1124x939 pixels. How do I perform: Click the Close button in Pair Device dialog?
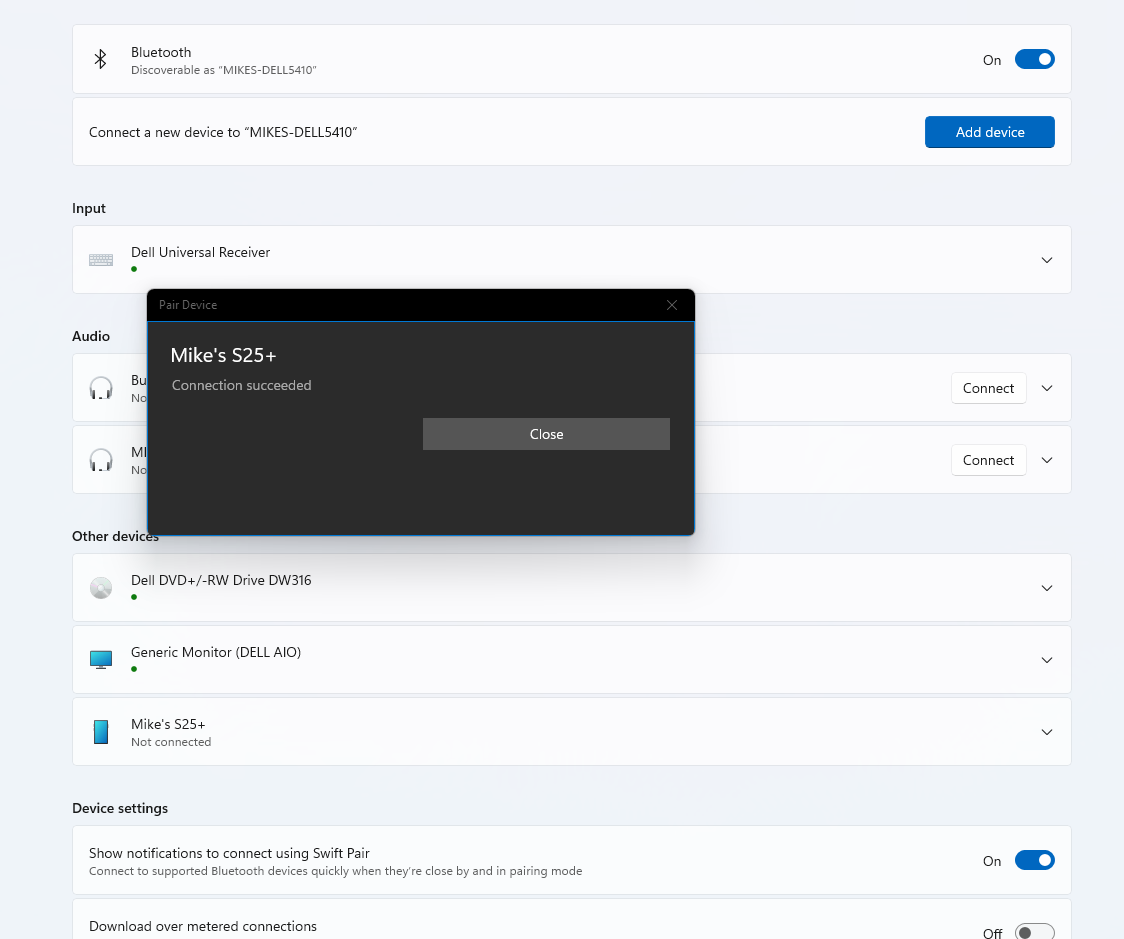pos(546,434)
